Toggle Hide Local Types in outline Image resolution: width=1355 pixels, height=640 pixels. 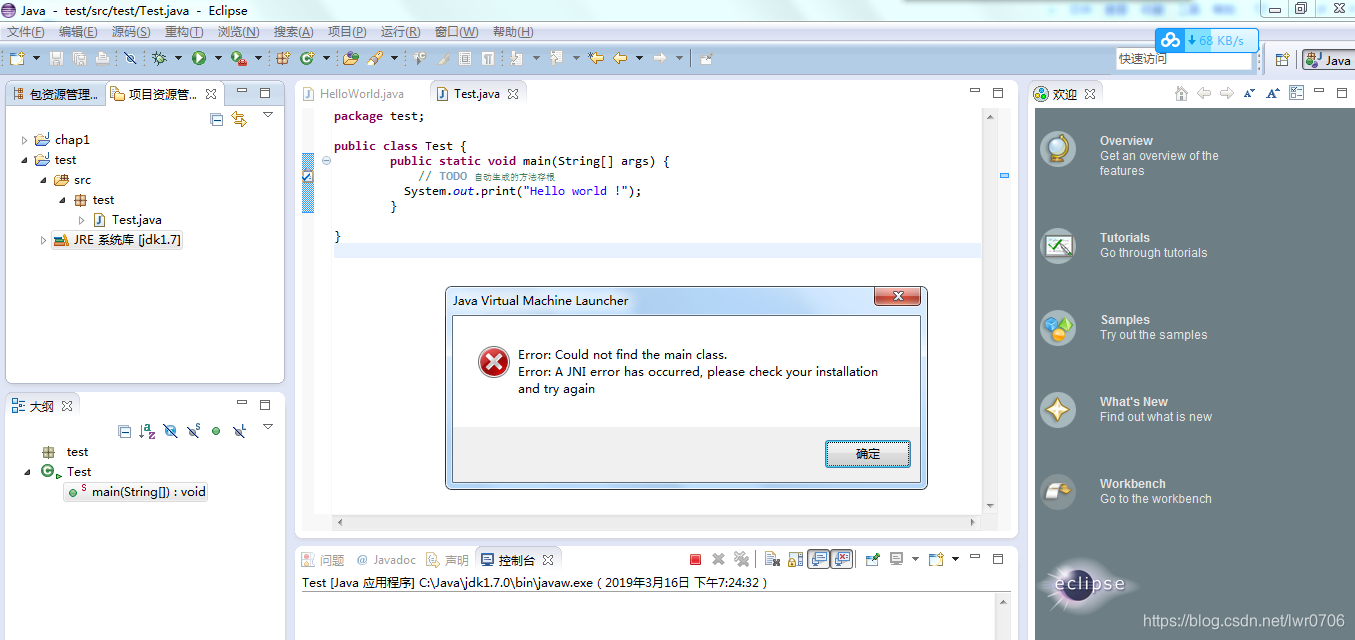click(239, 431)
